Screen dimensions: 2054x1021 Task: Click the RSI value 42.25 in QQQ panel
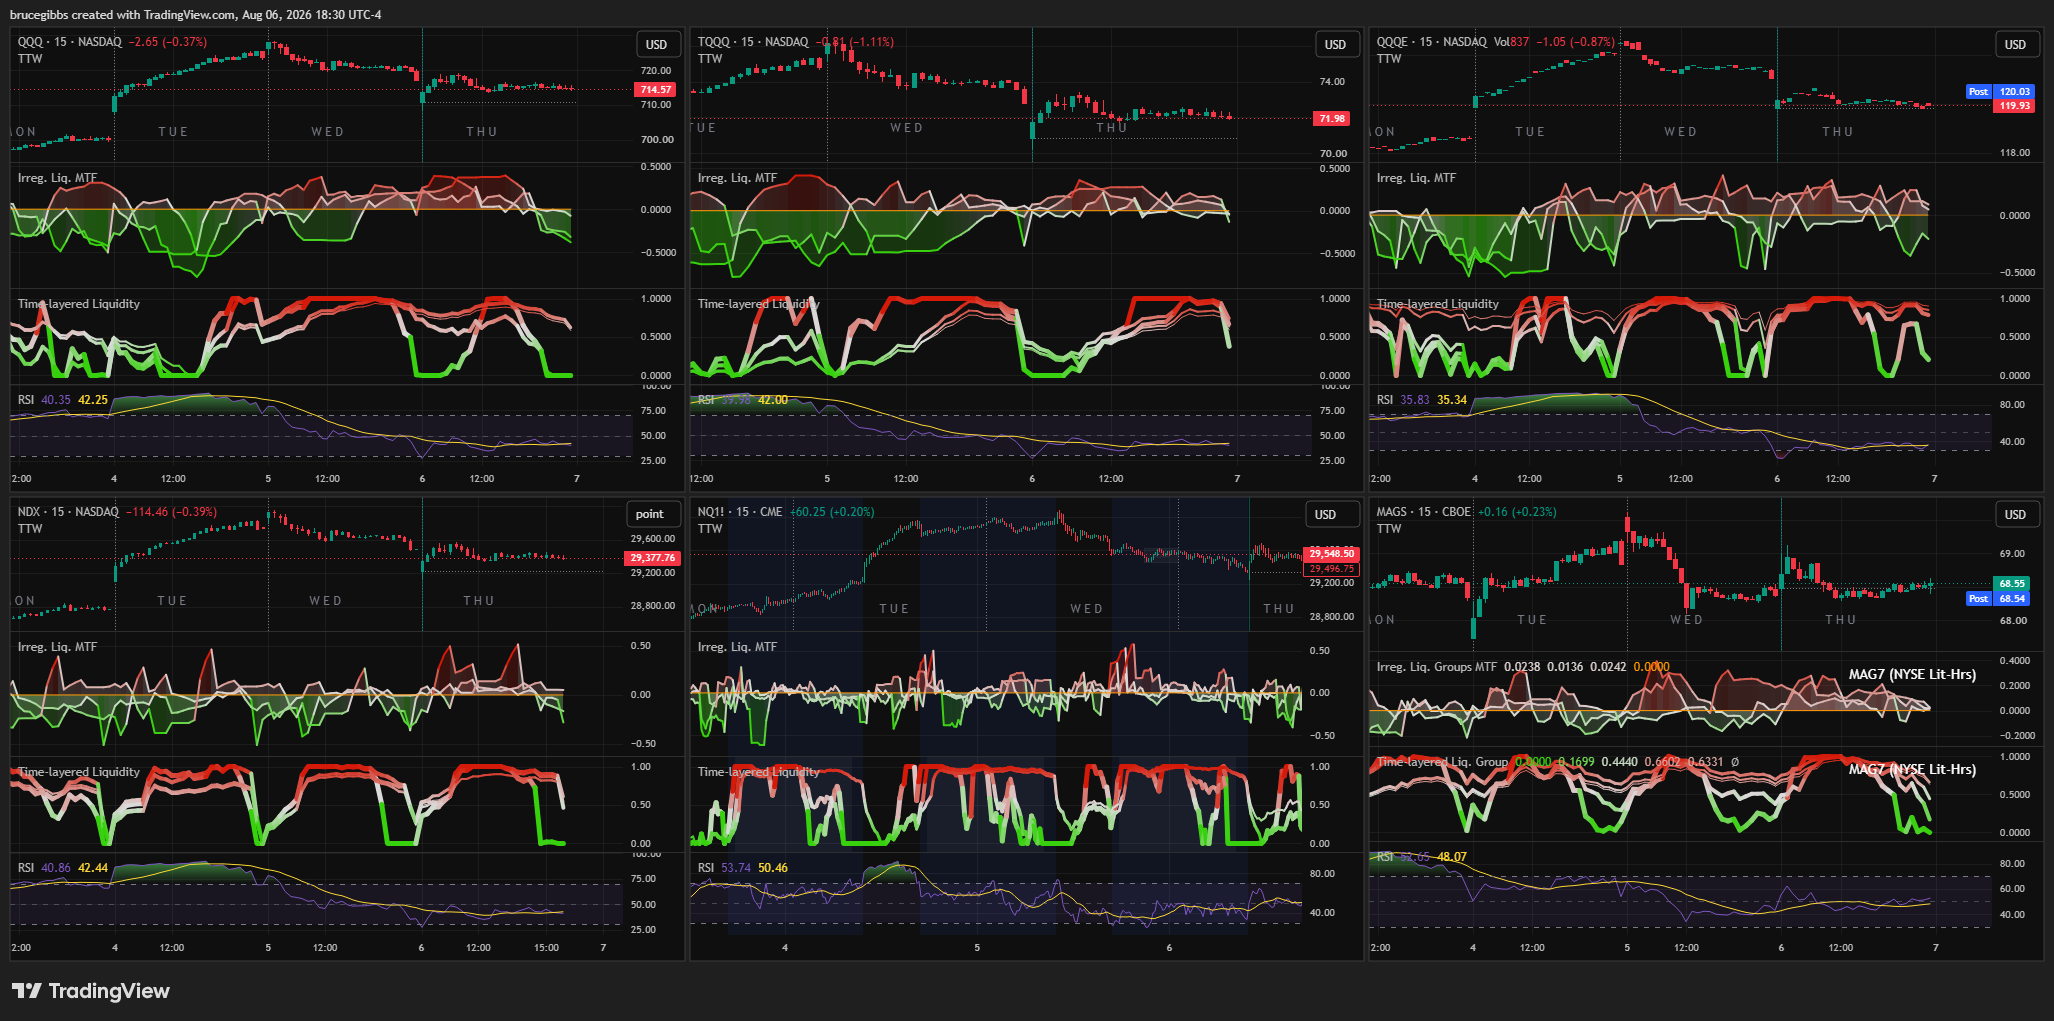coord(93,400)
